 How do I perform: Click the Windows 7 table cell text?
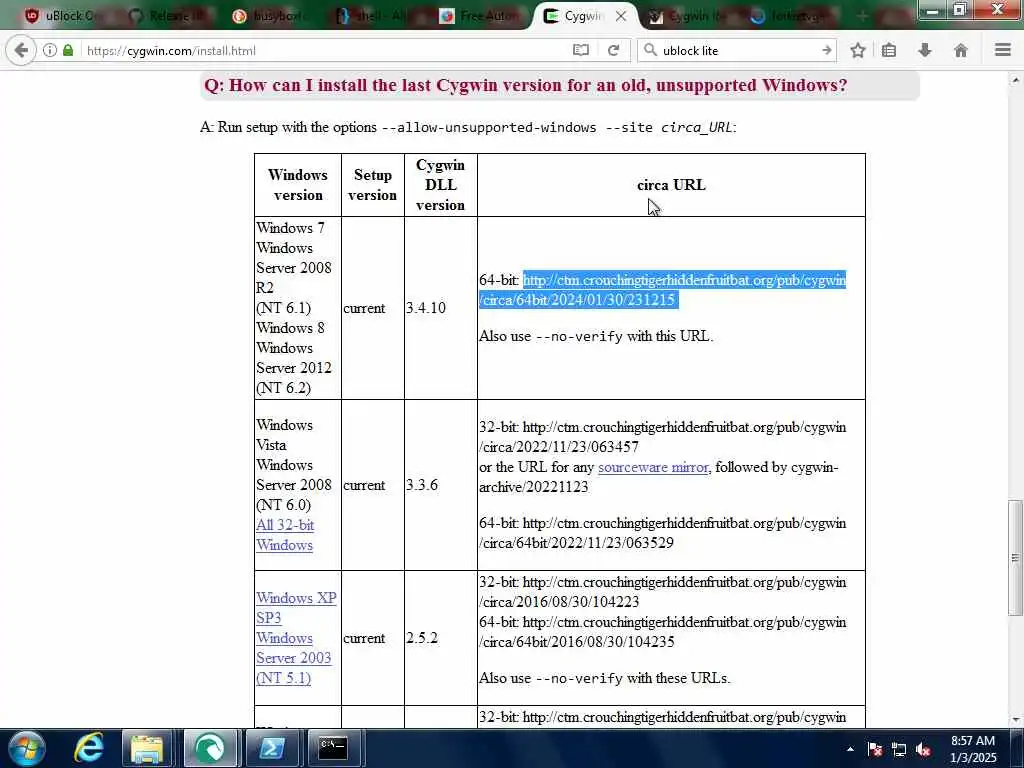point(290,228)
